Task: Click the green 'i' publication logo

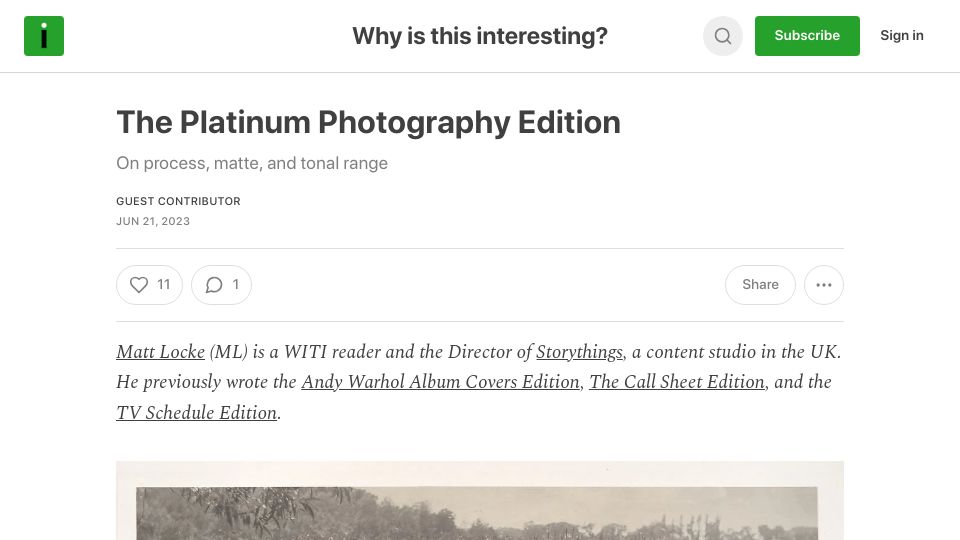Action: (43, 36)
